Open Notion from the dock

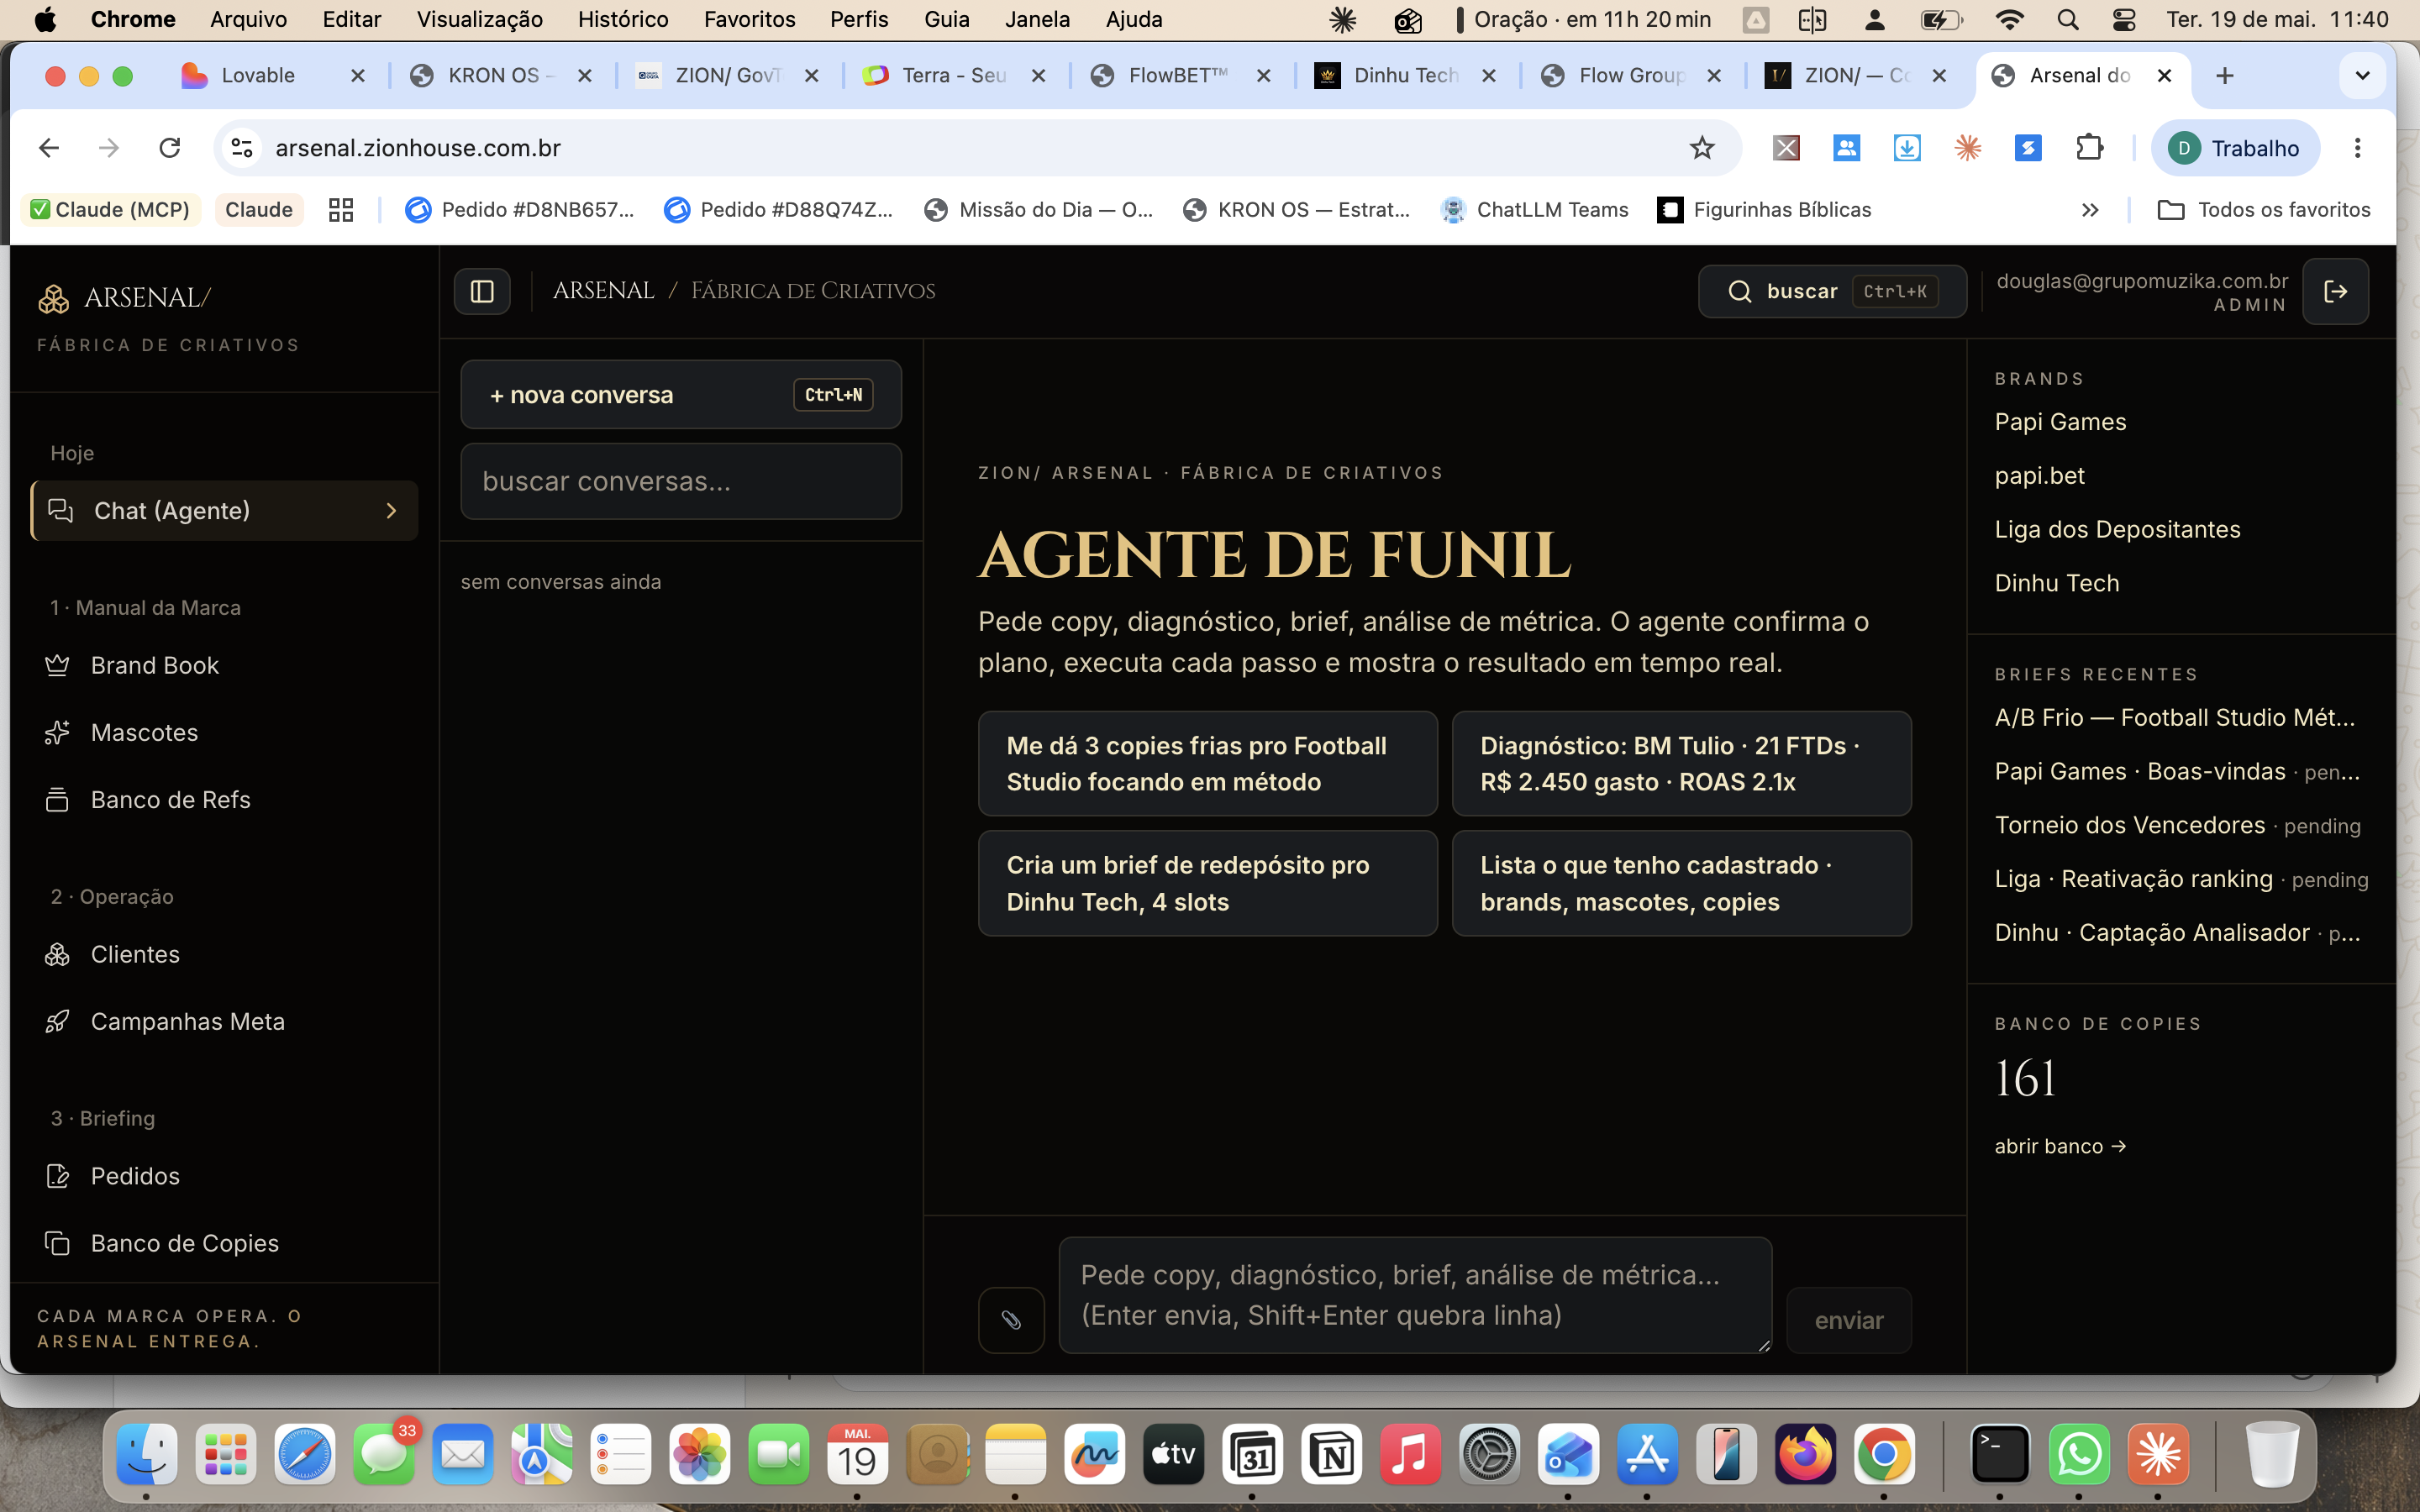[x=1331, y=1454]
